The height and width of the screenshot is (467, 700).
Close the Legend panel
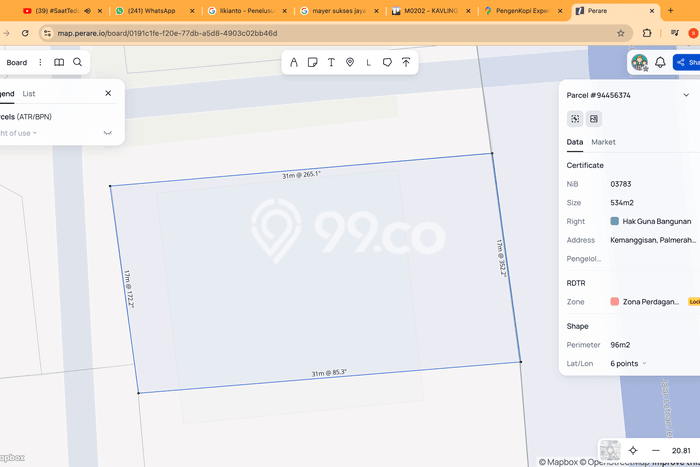click(x=108, y=93)
